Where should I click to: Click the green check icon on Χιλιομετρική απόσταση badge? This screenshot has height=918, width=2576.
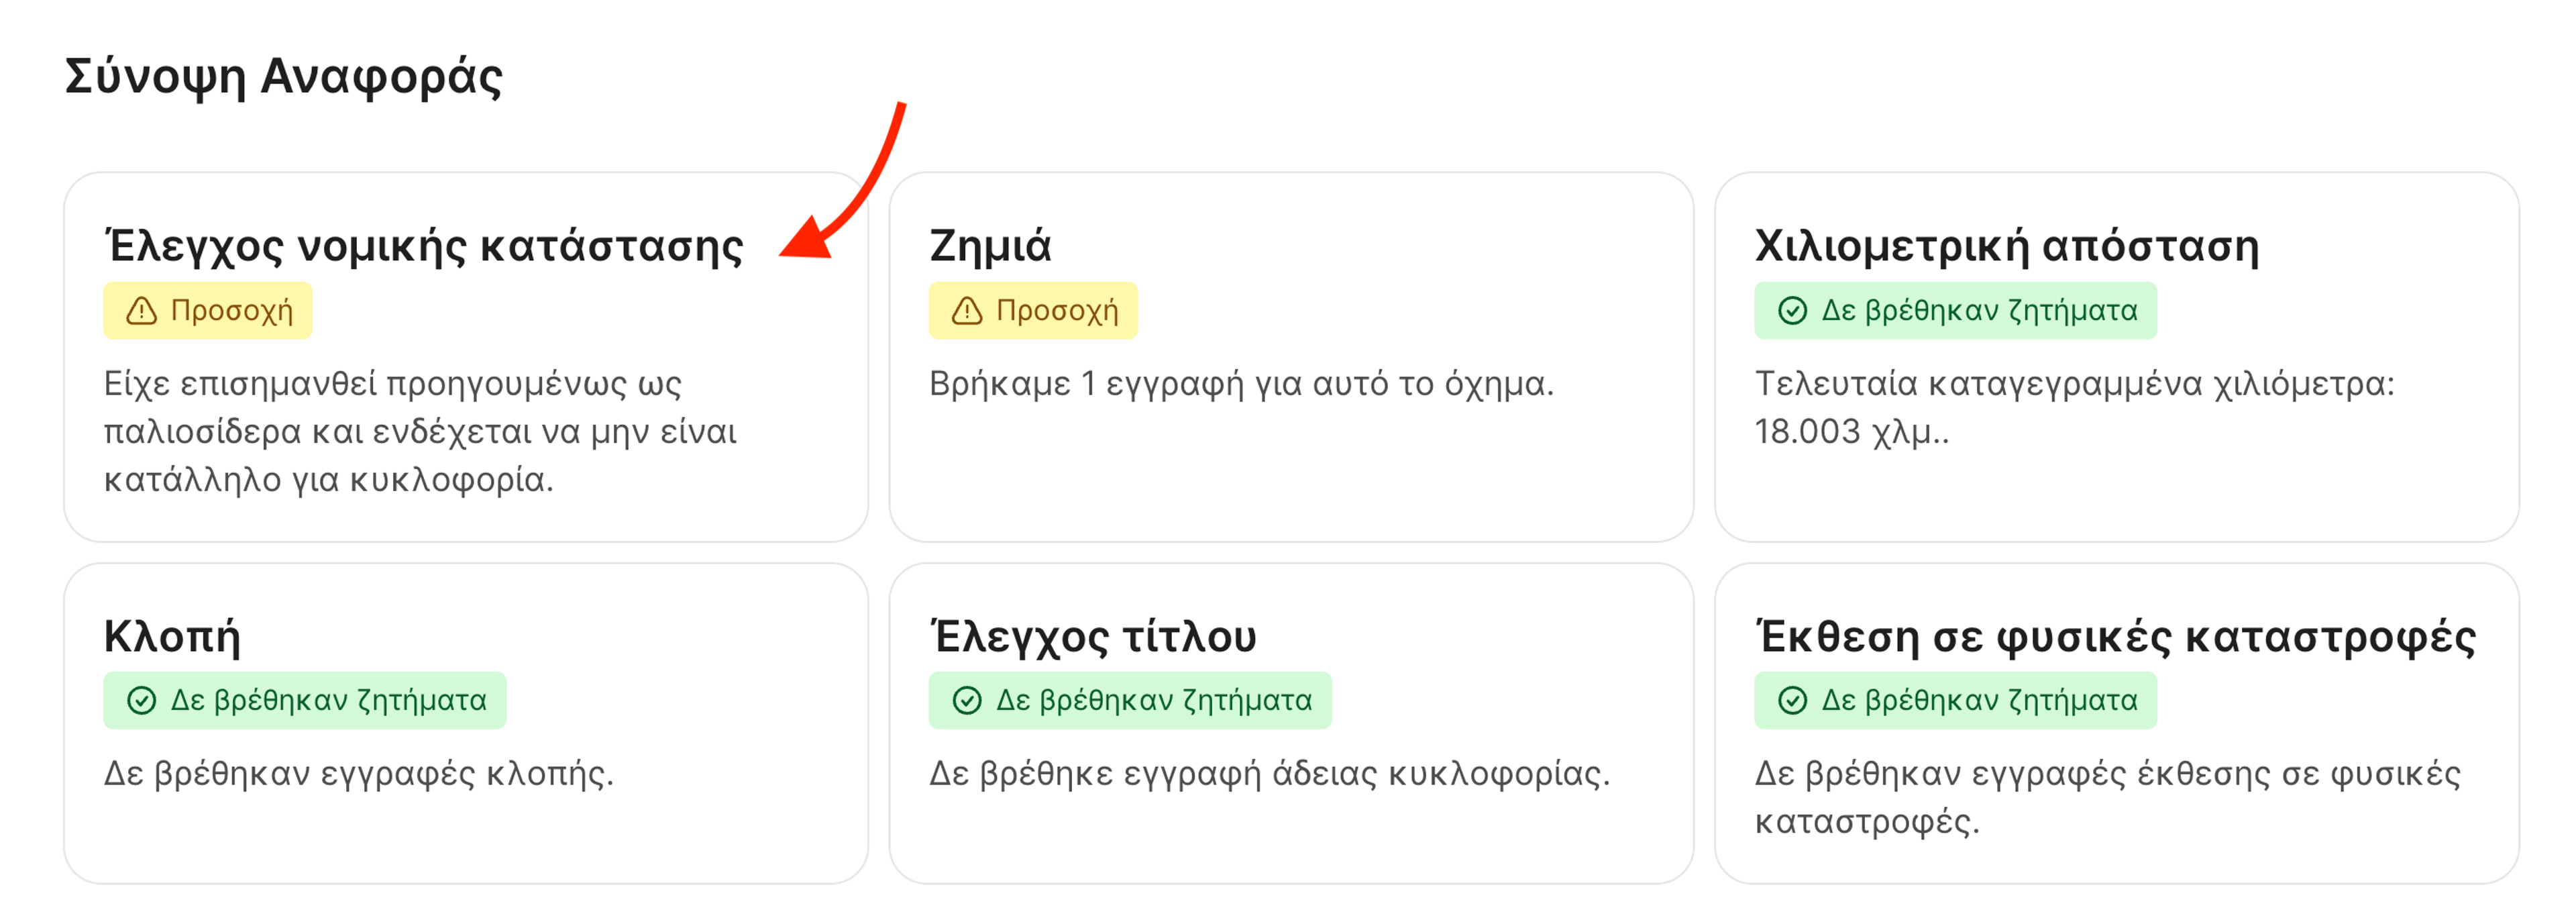click(x=1792, y=310)
